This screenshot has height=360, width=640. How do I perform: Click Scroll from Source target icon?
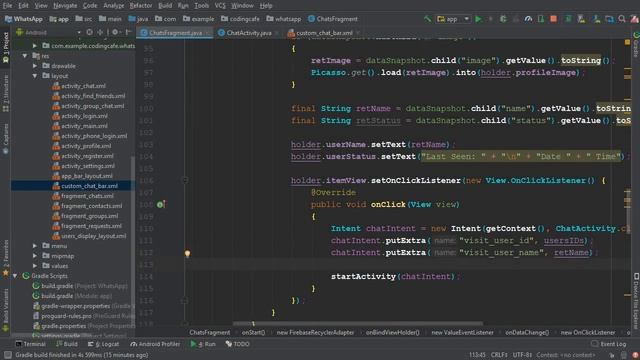tap(90, 32)
